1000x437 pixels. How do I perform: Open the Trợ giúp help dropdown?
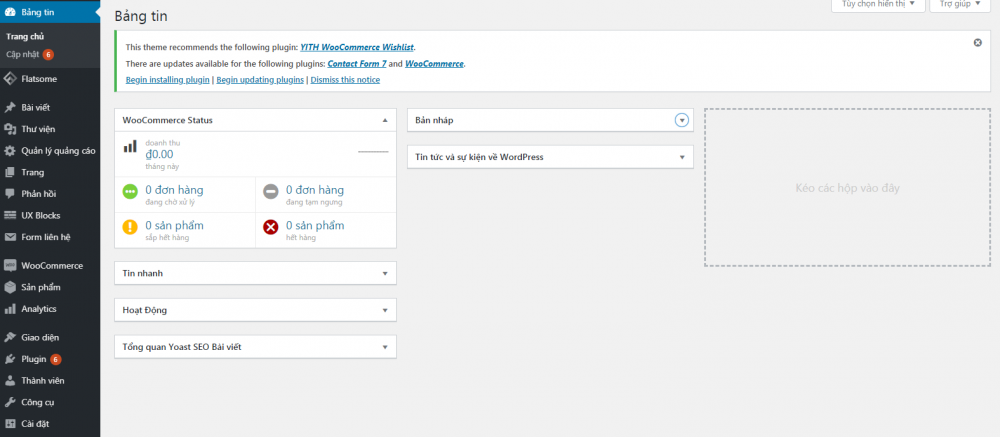point(962,5)
